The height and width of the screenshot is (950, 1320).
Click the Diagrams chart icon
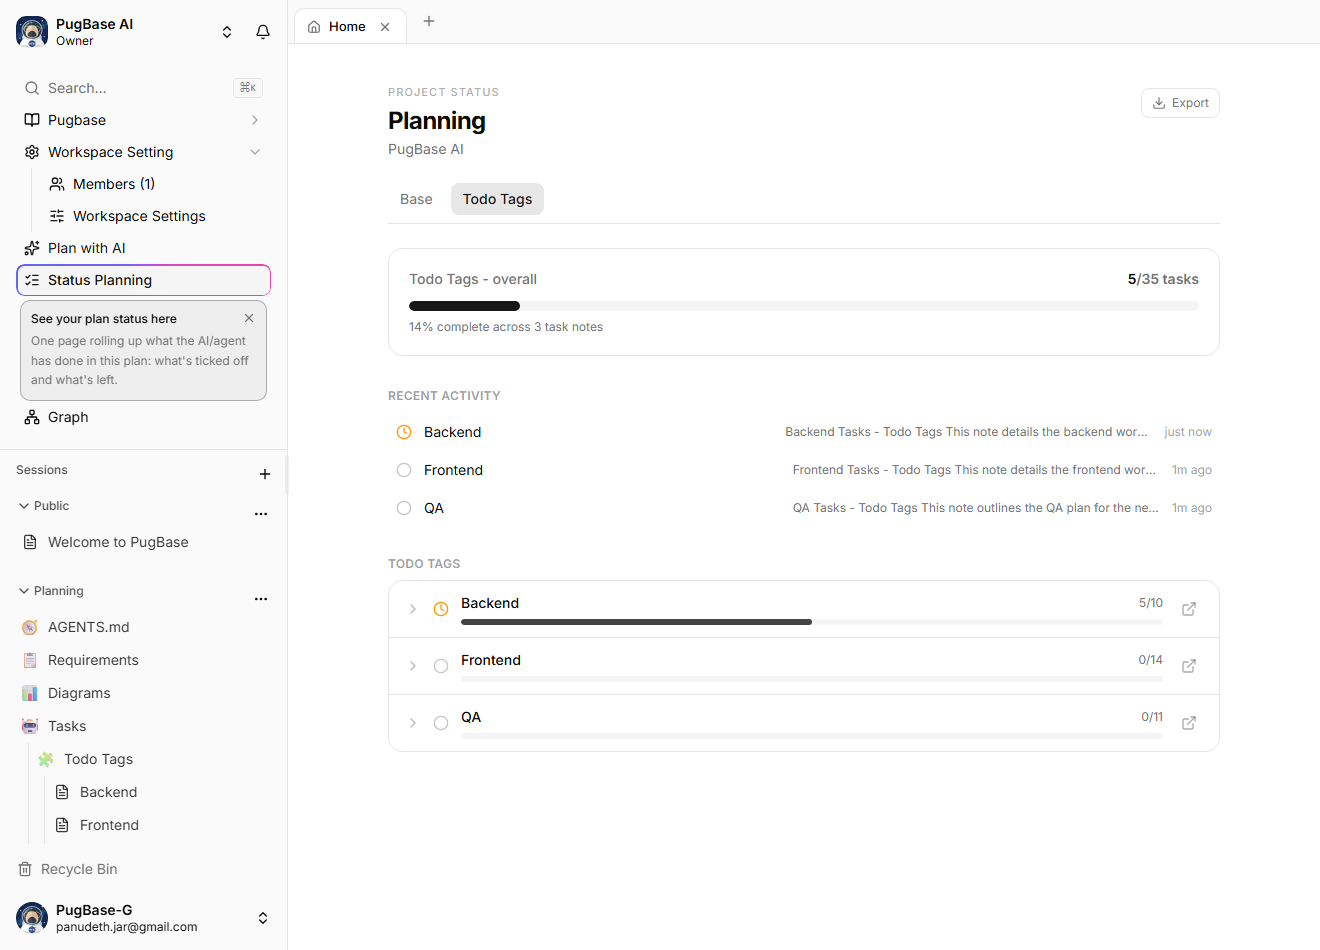click(x=30, y=693)
